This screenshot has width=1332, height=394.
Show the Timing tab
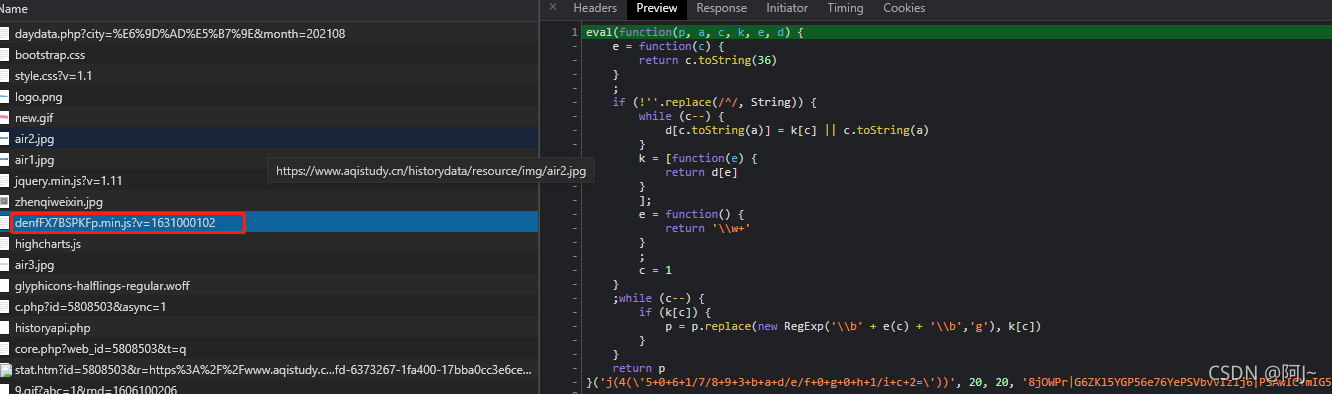pos(845,8)
